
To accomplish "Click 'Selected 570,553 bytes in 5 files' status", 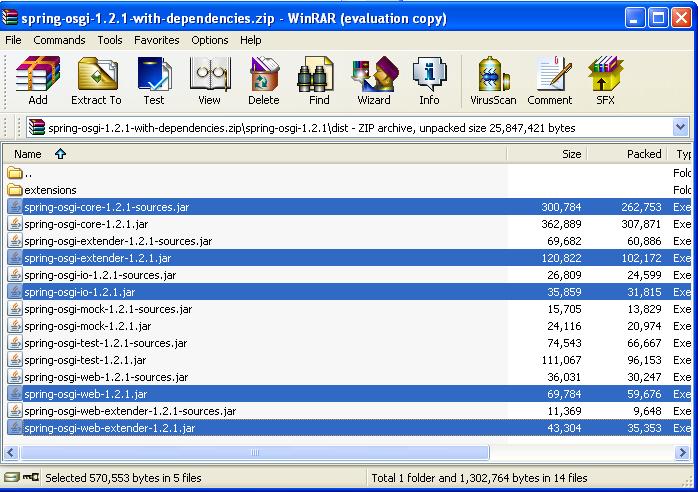I will [123, 478].
